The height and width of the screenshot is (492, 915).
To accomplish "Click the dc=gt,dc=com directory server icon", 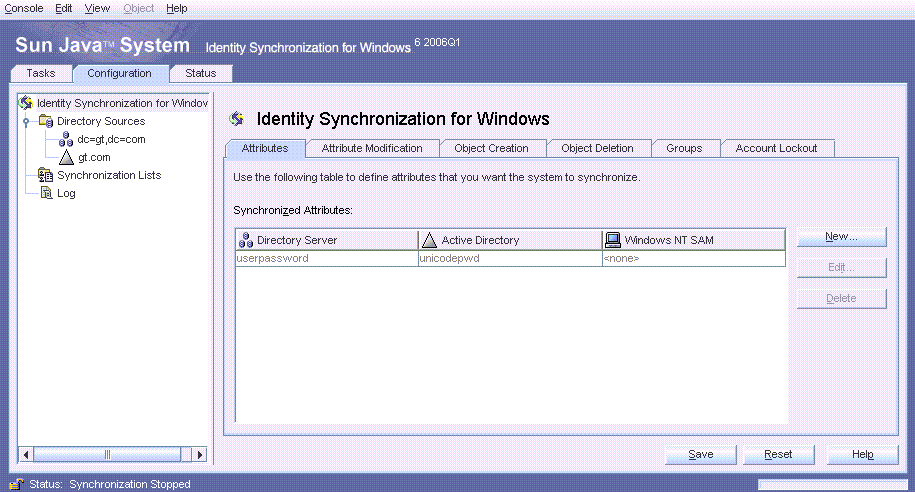I will [66, 139].
